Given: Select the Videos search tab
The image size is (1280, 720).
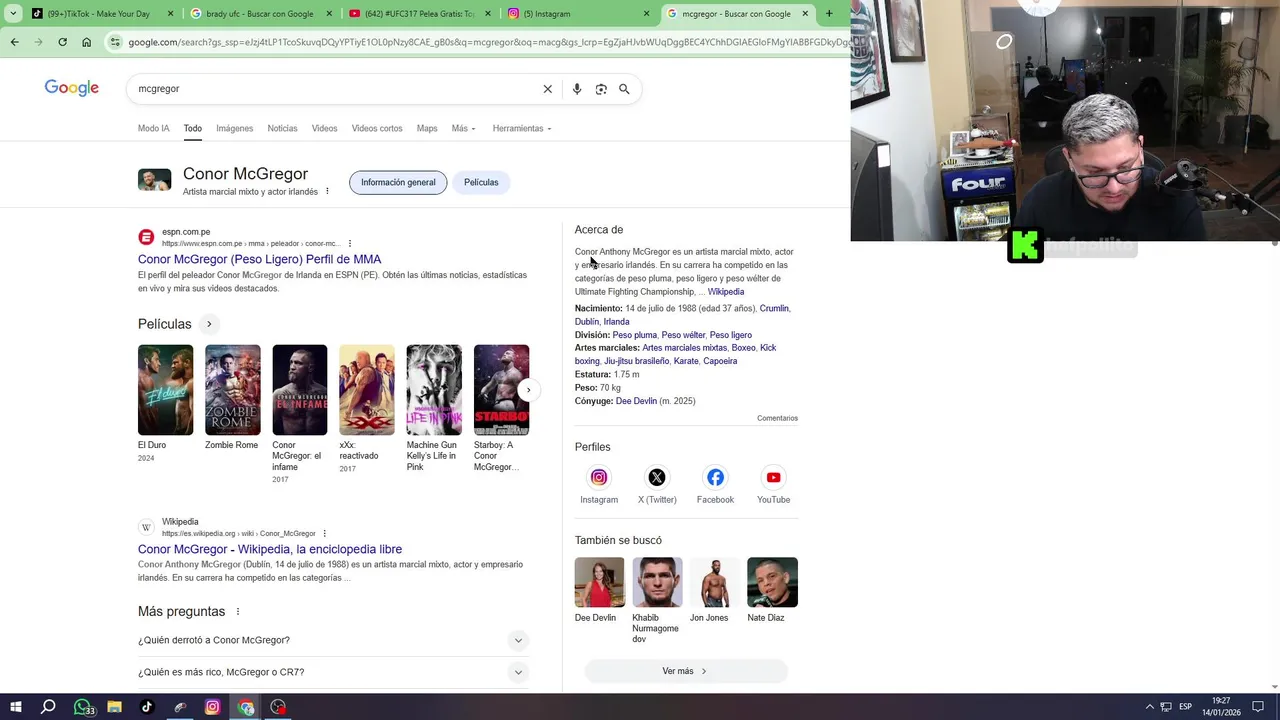Looking at the screenshot, I should (x=324, y=128).
